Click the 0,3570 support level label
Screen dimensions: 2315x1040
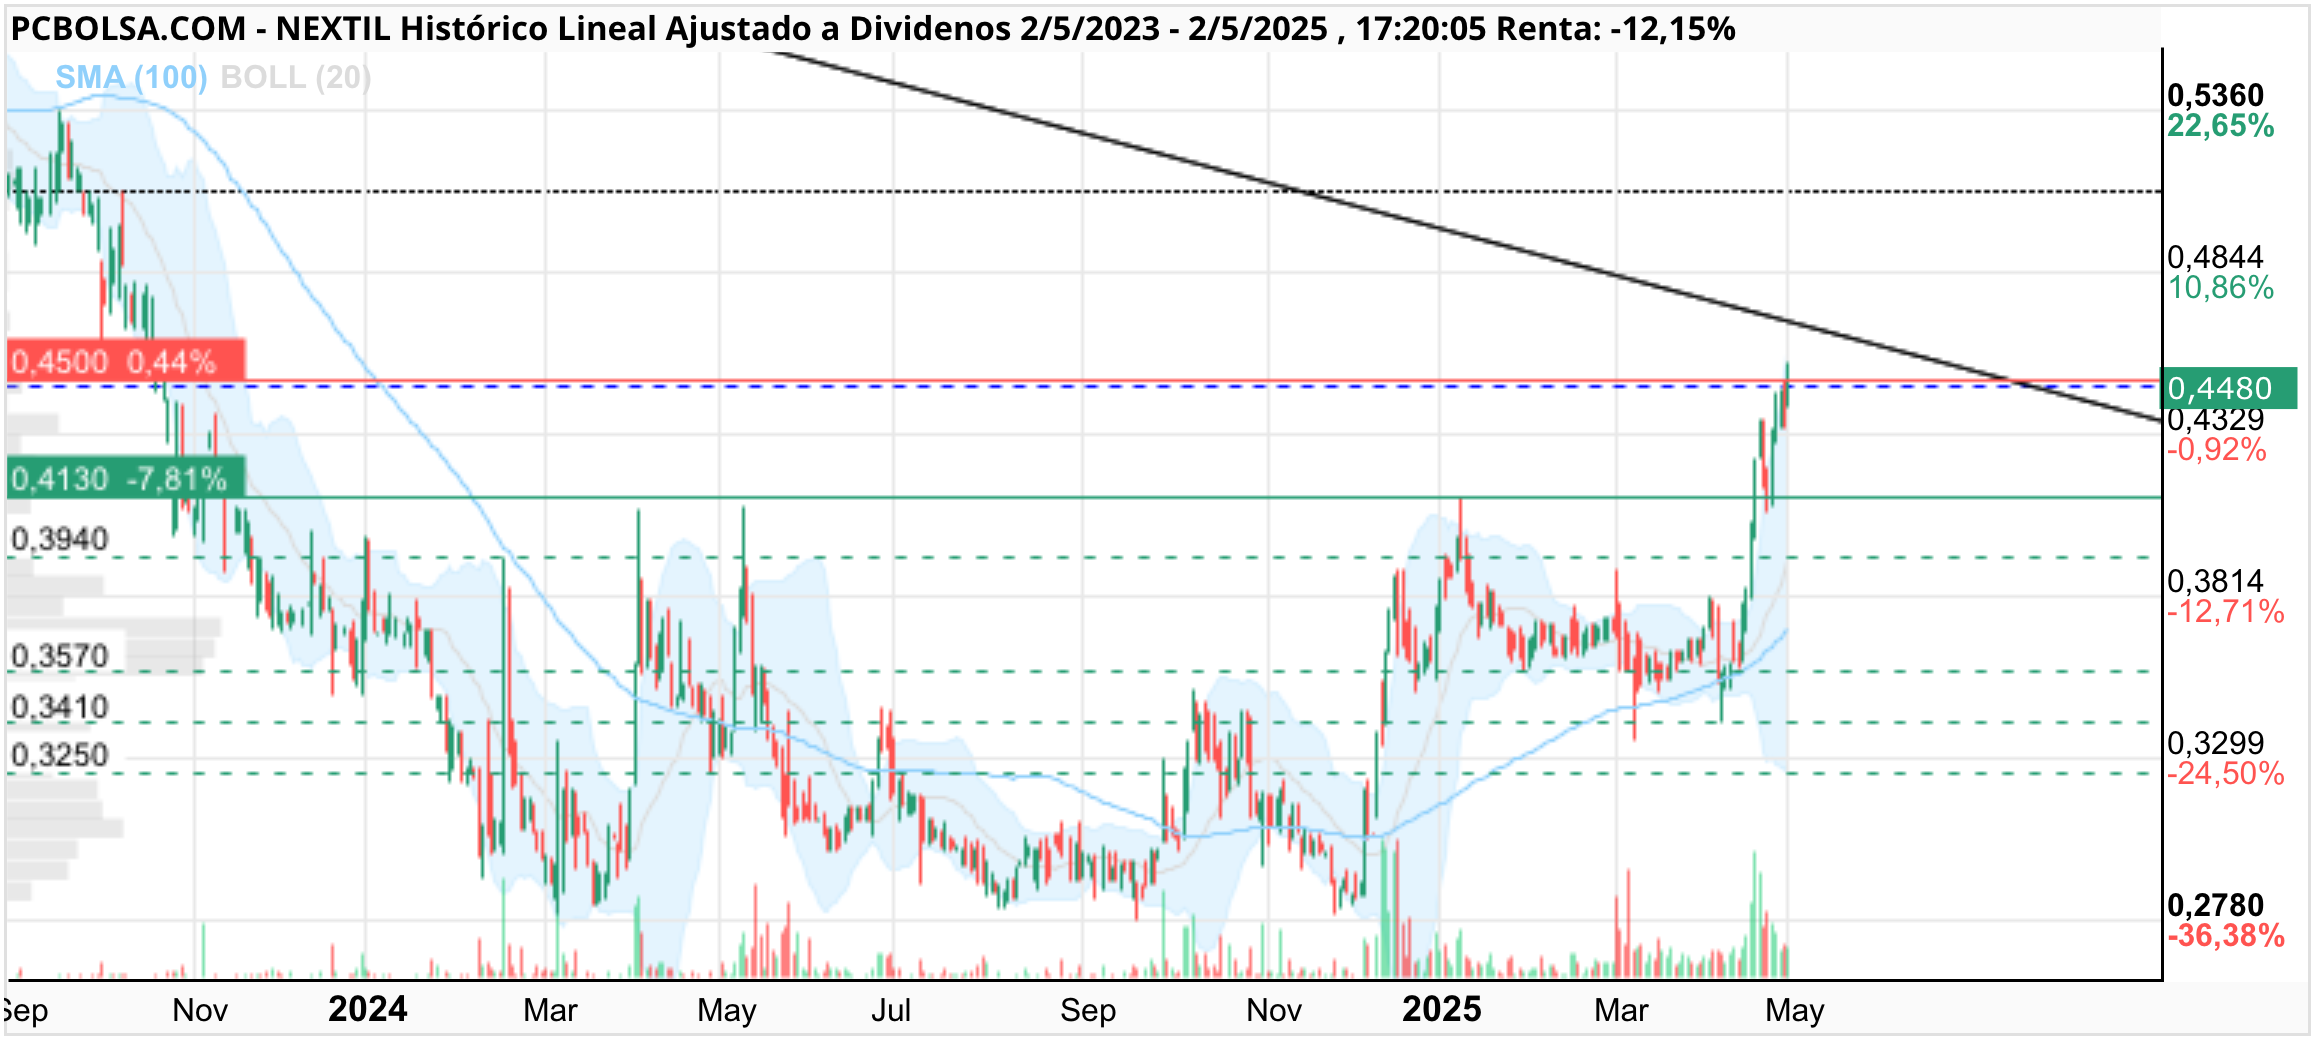coord(59,656)
